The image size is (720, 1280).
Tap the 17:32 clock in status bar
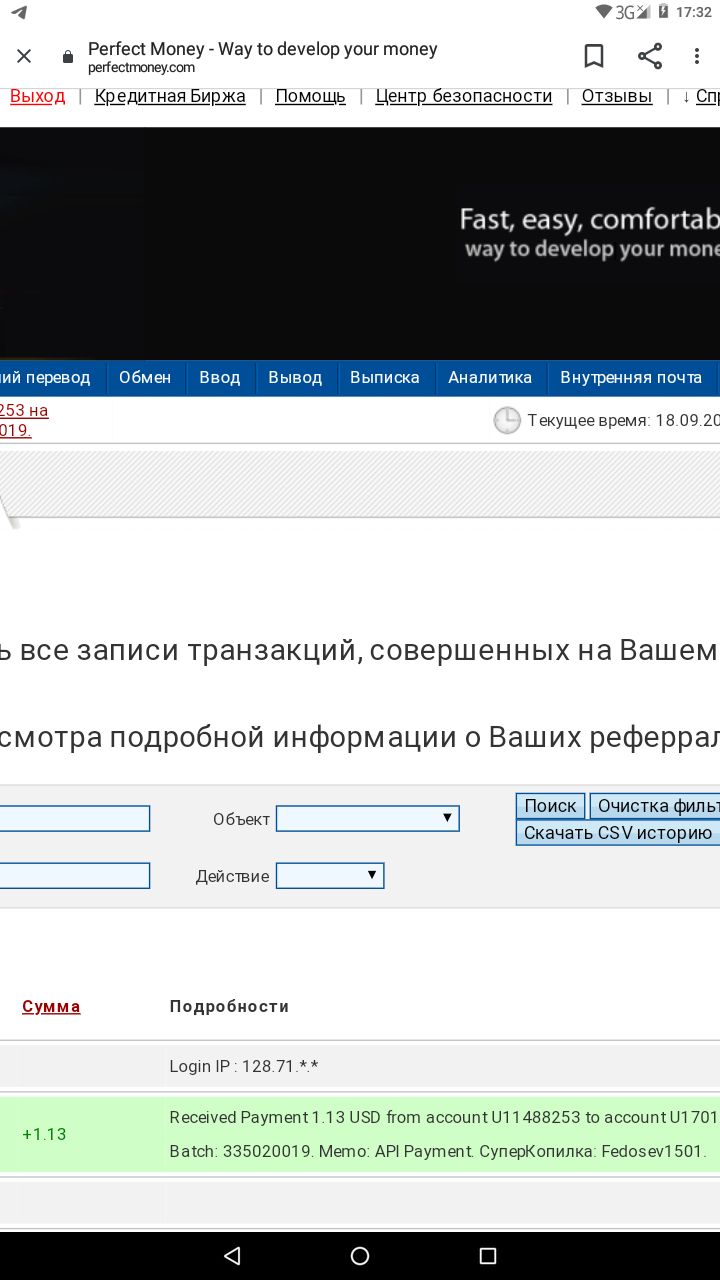(694, 12)
